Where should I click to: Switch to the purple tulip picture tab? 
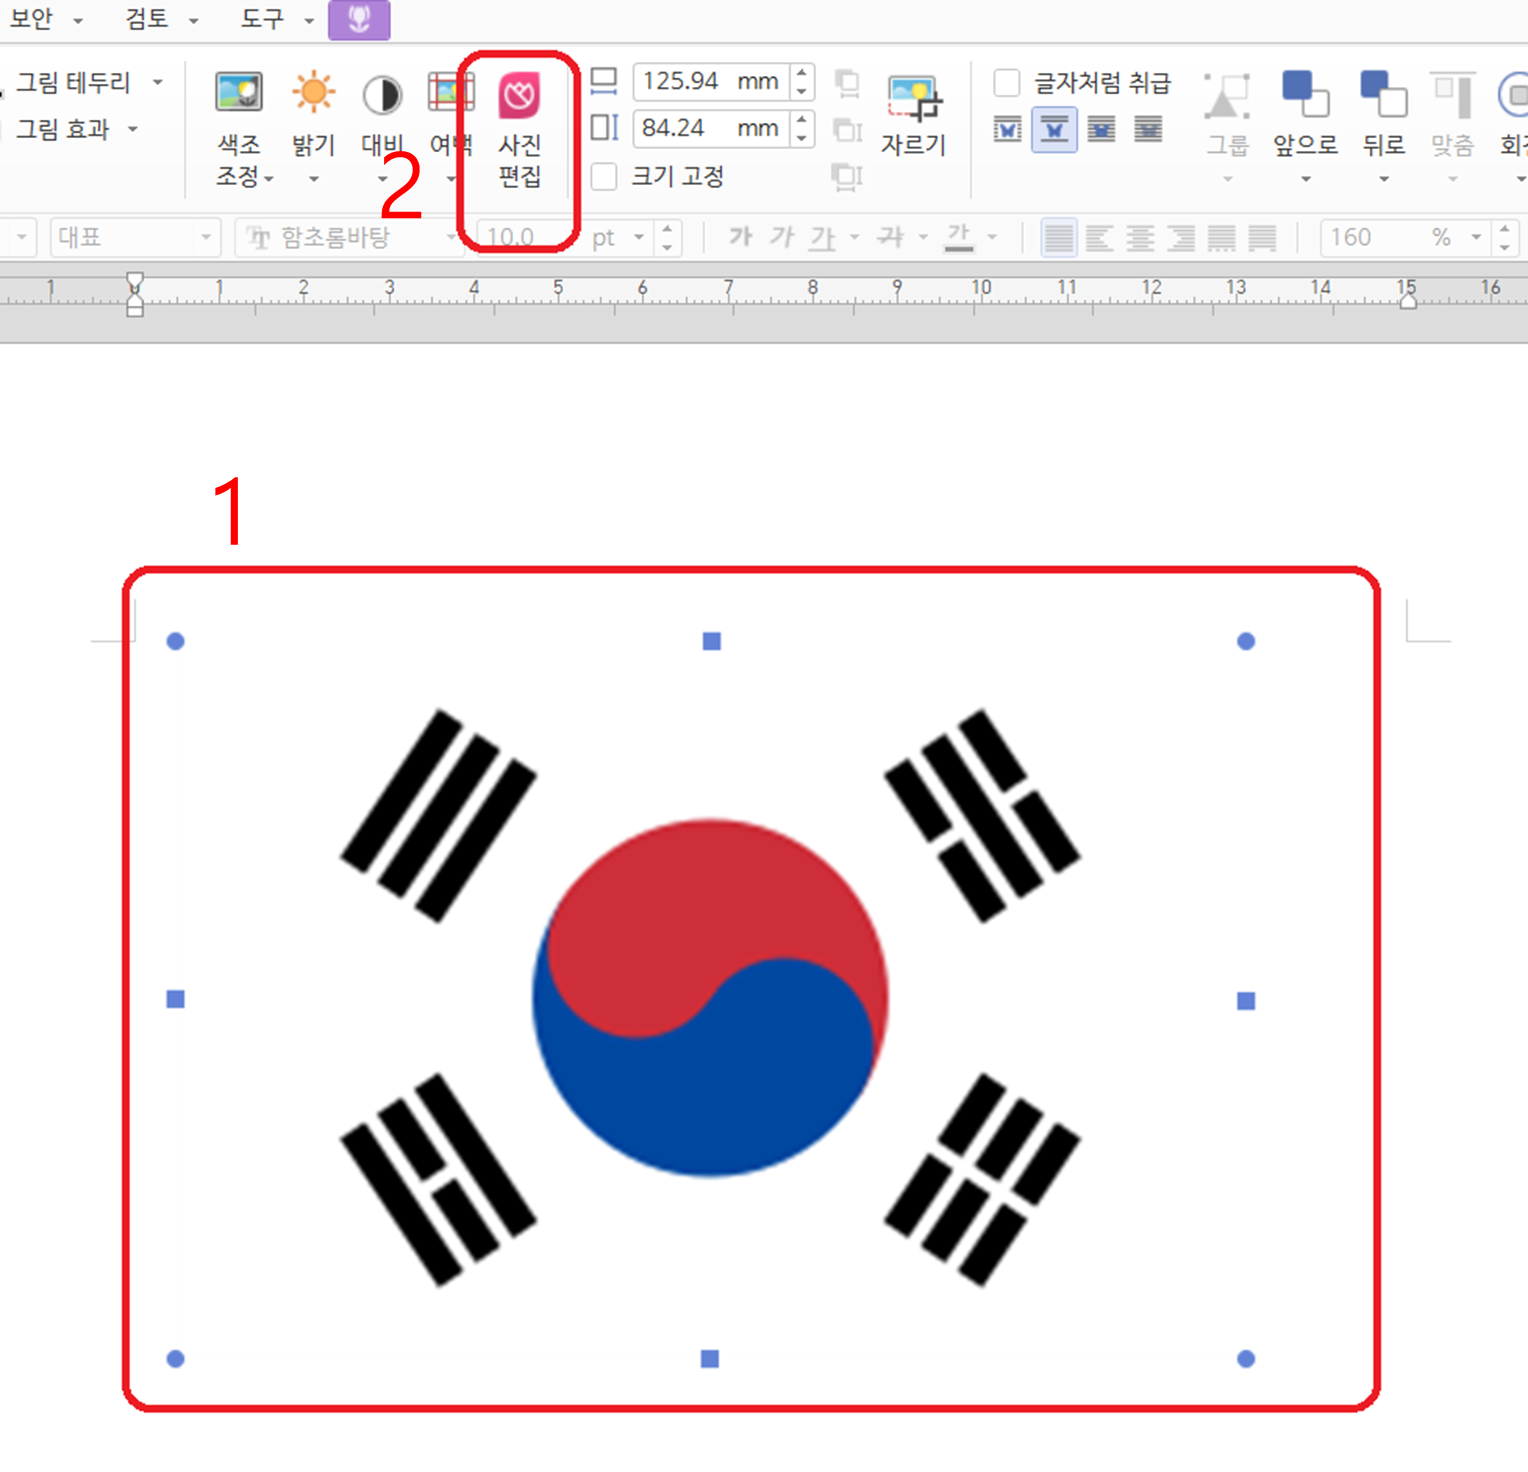point(359,19)
